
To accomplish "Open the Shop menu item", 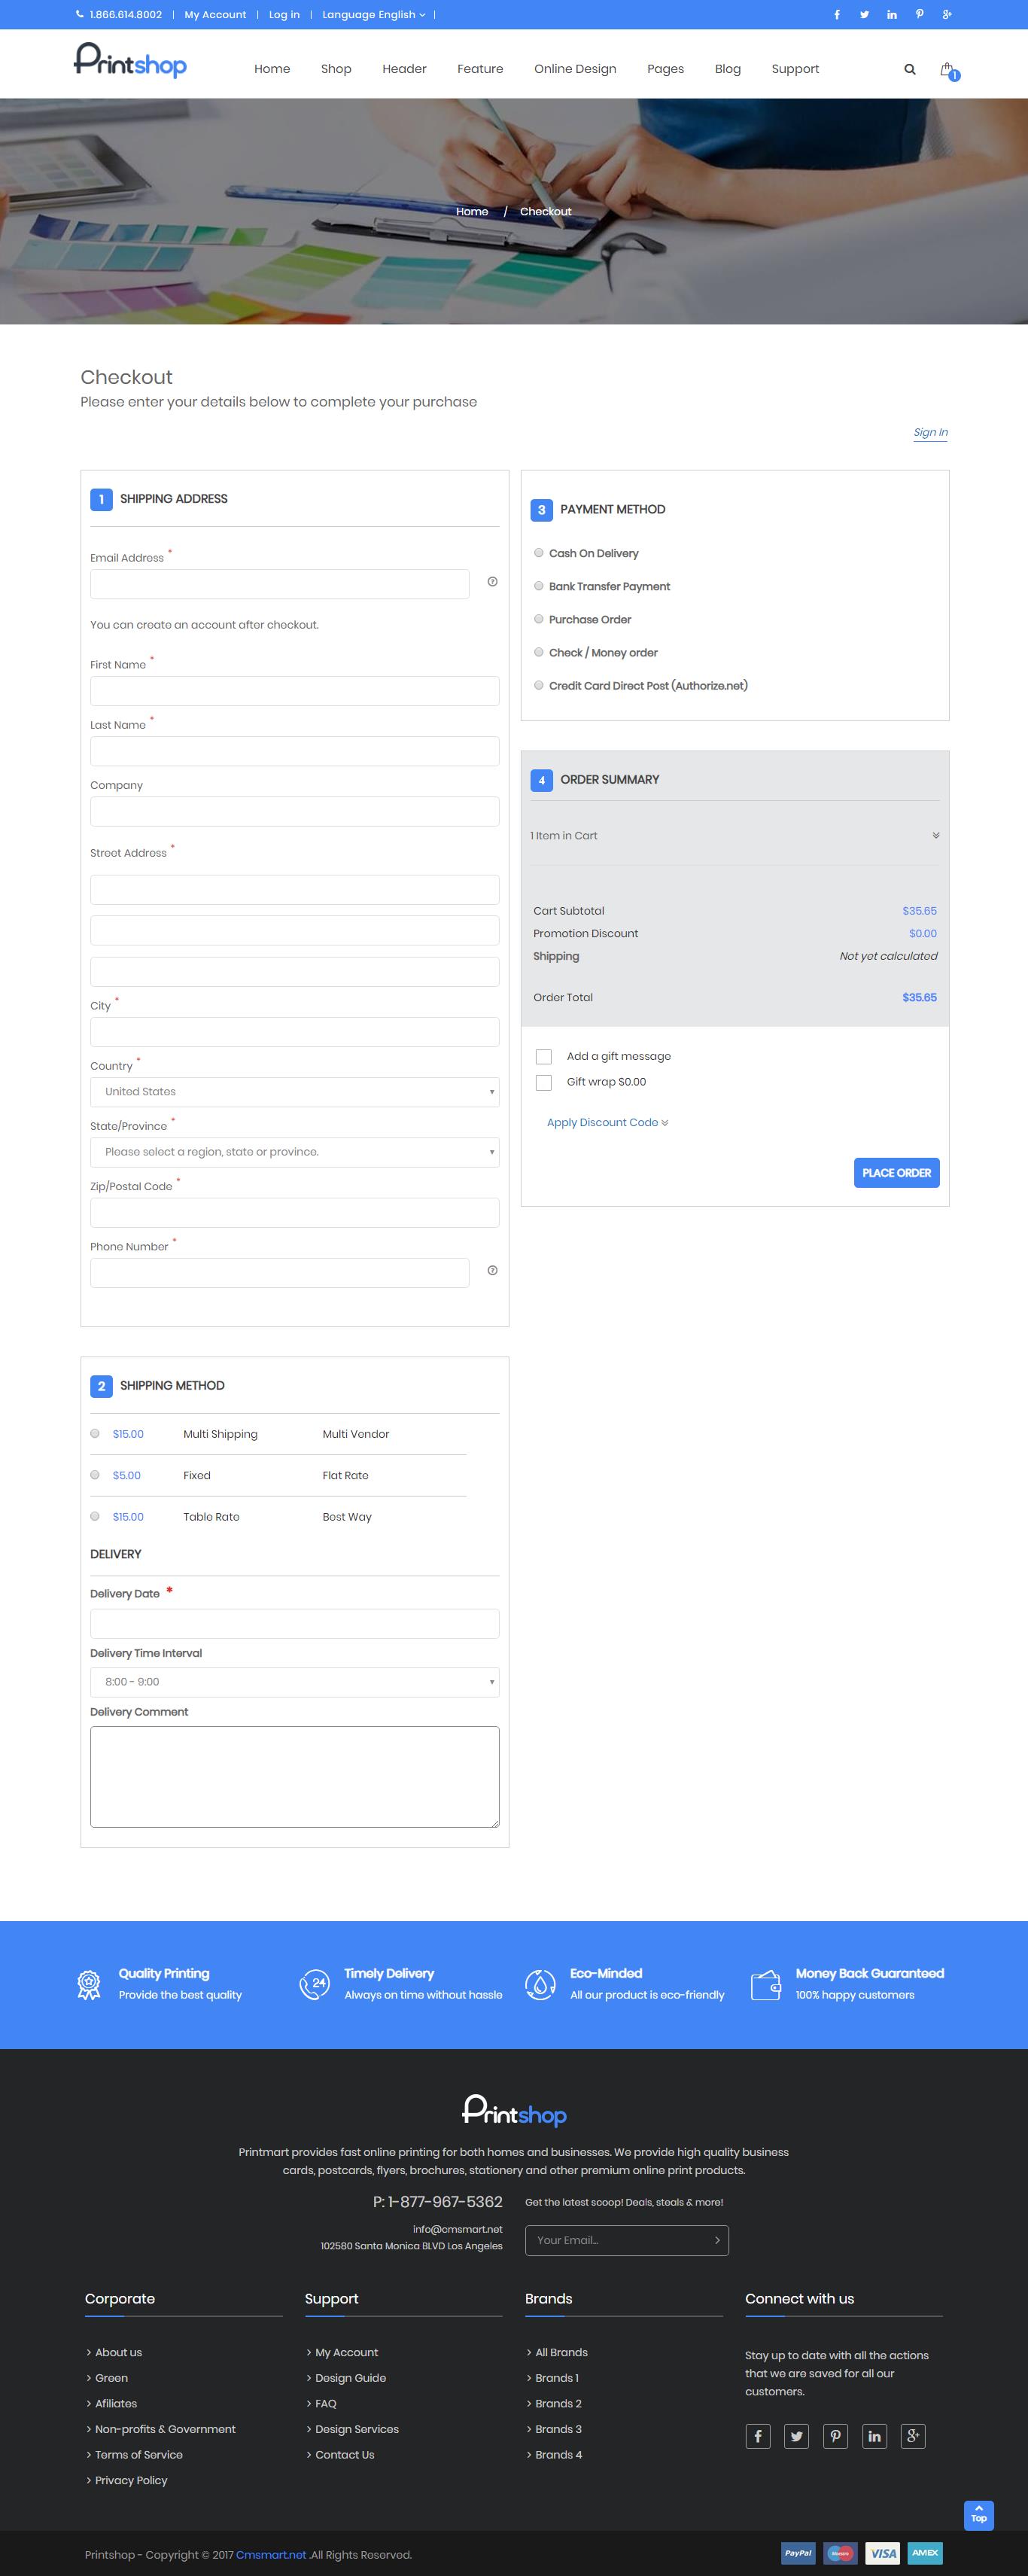I will tap(336, 69).
